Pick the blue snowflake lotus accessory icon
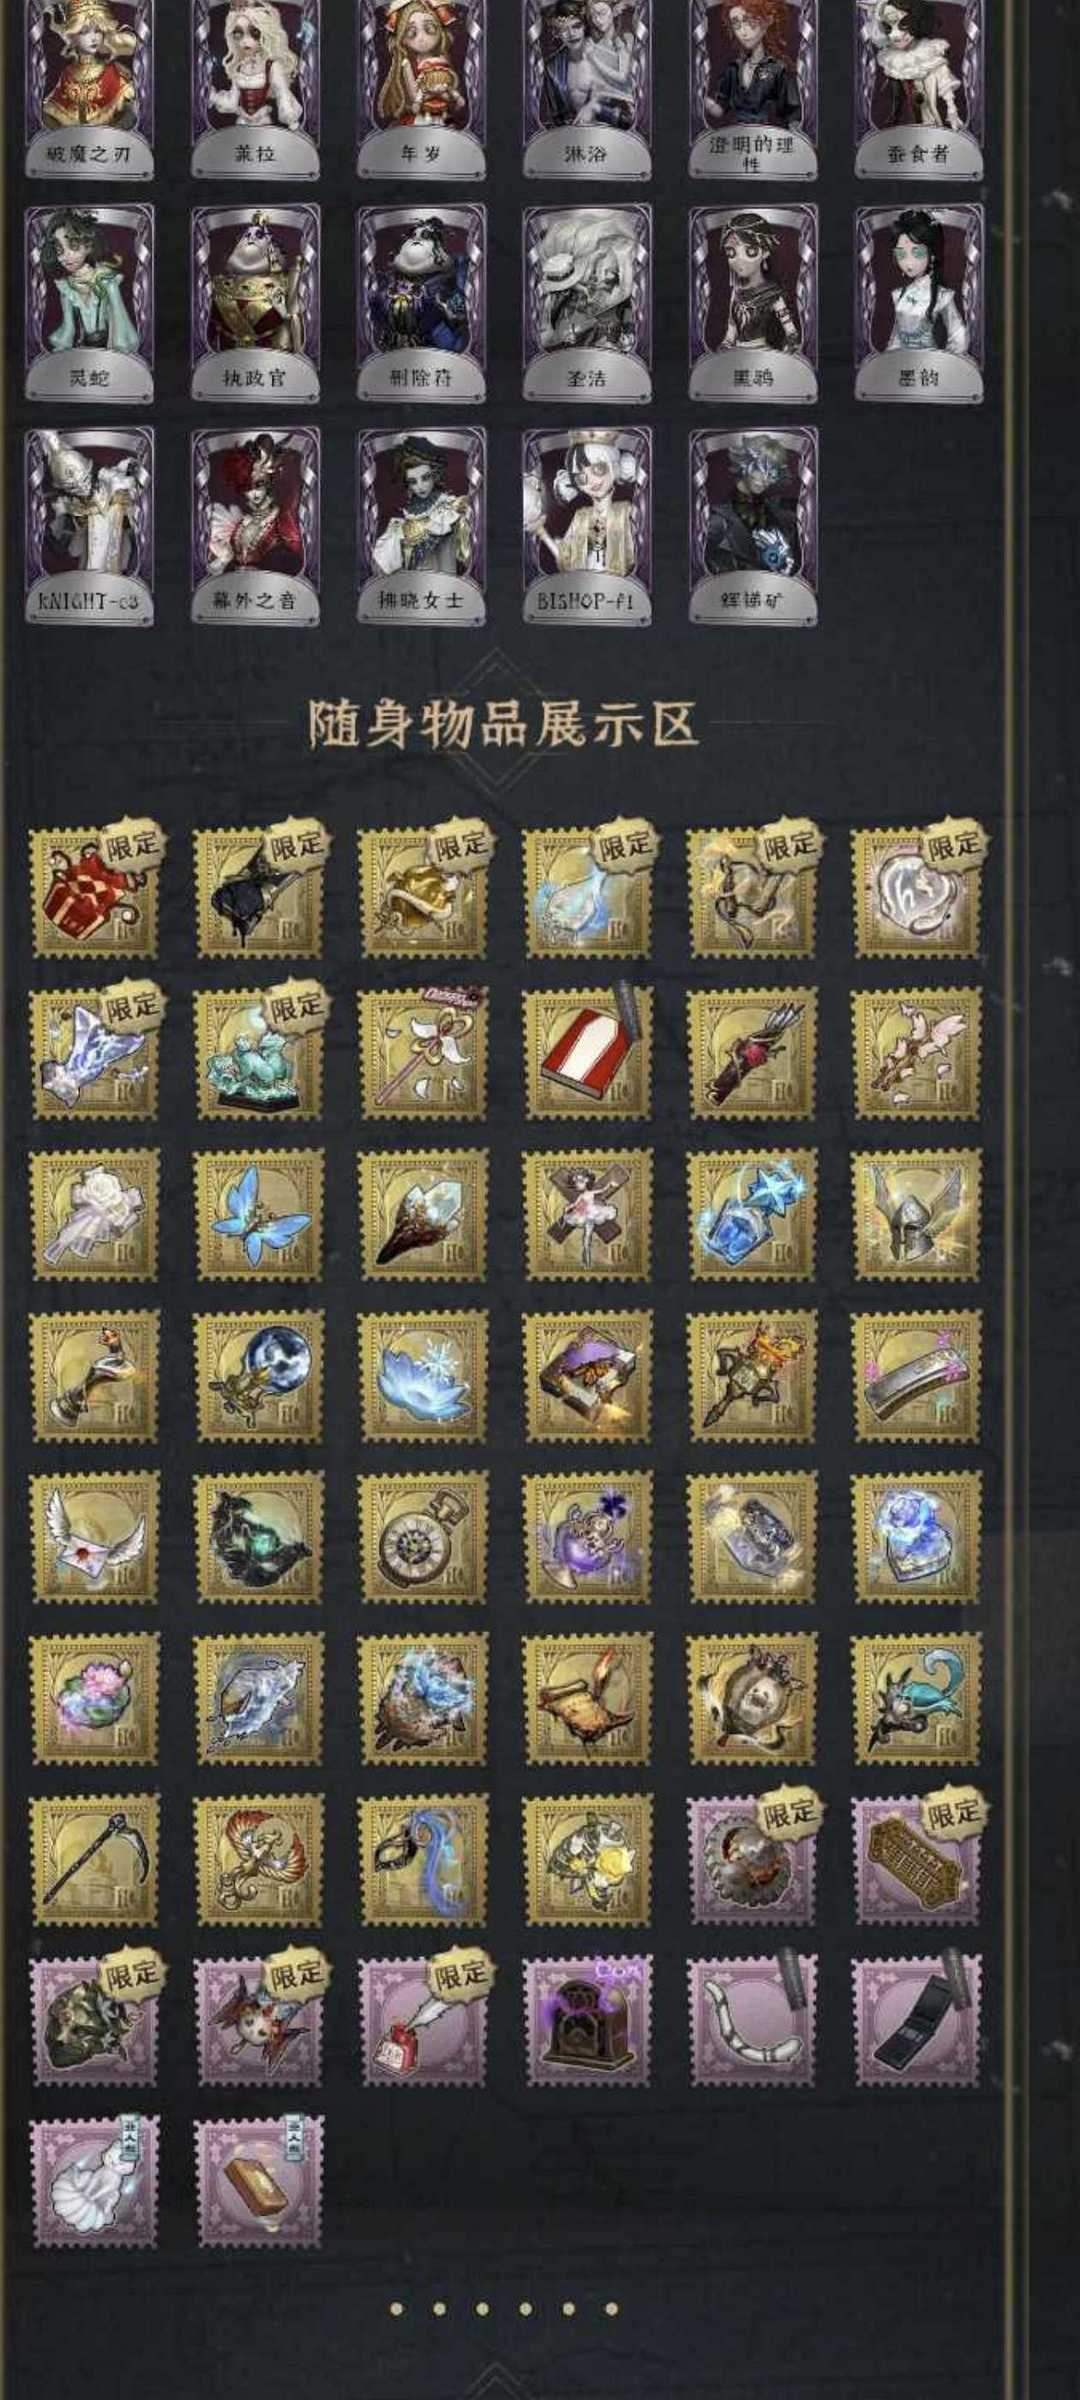This screenshot has height=2400, width=1080. point(423,1376)
